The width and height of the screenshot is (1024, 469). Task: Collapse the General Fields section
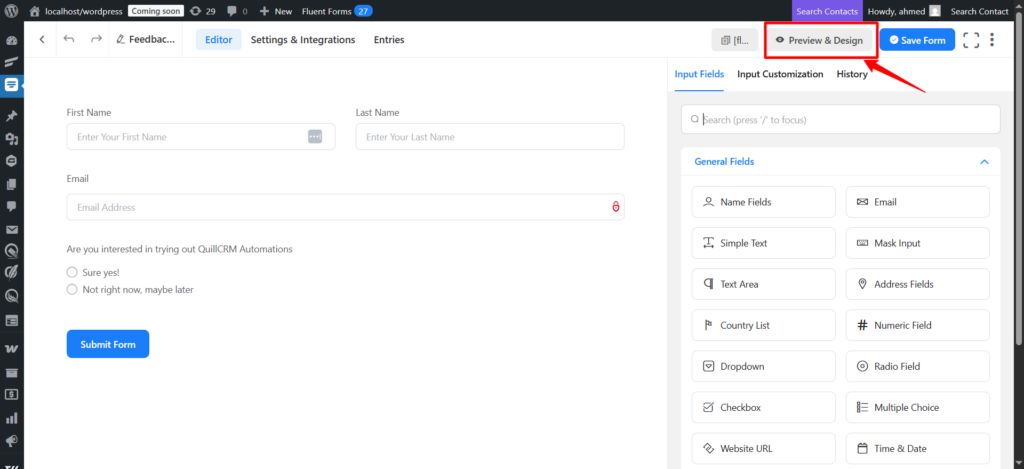pyautogui.click(x=984, y=161)
